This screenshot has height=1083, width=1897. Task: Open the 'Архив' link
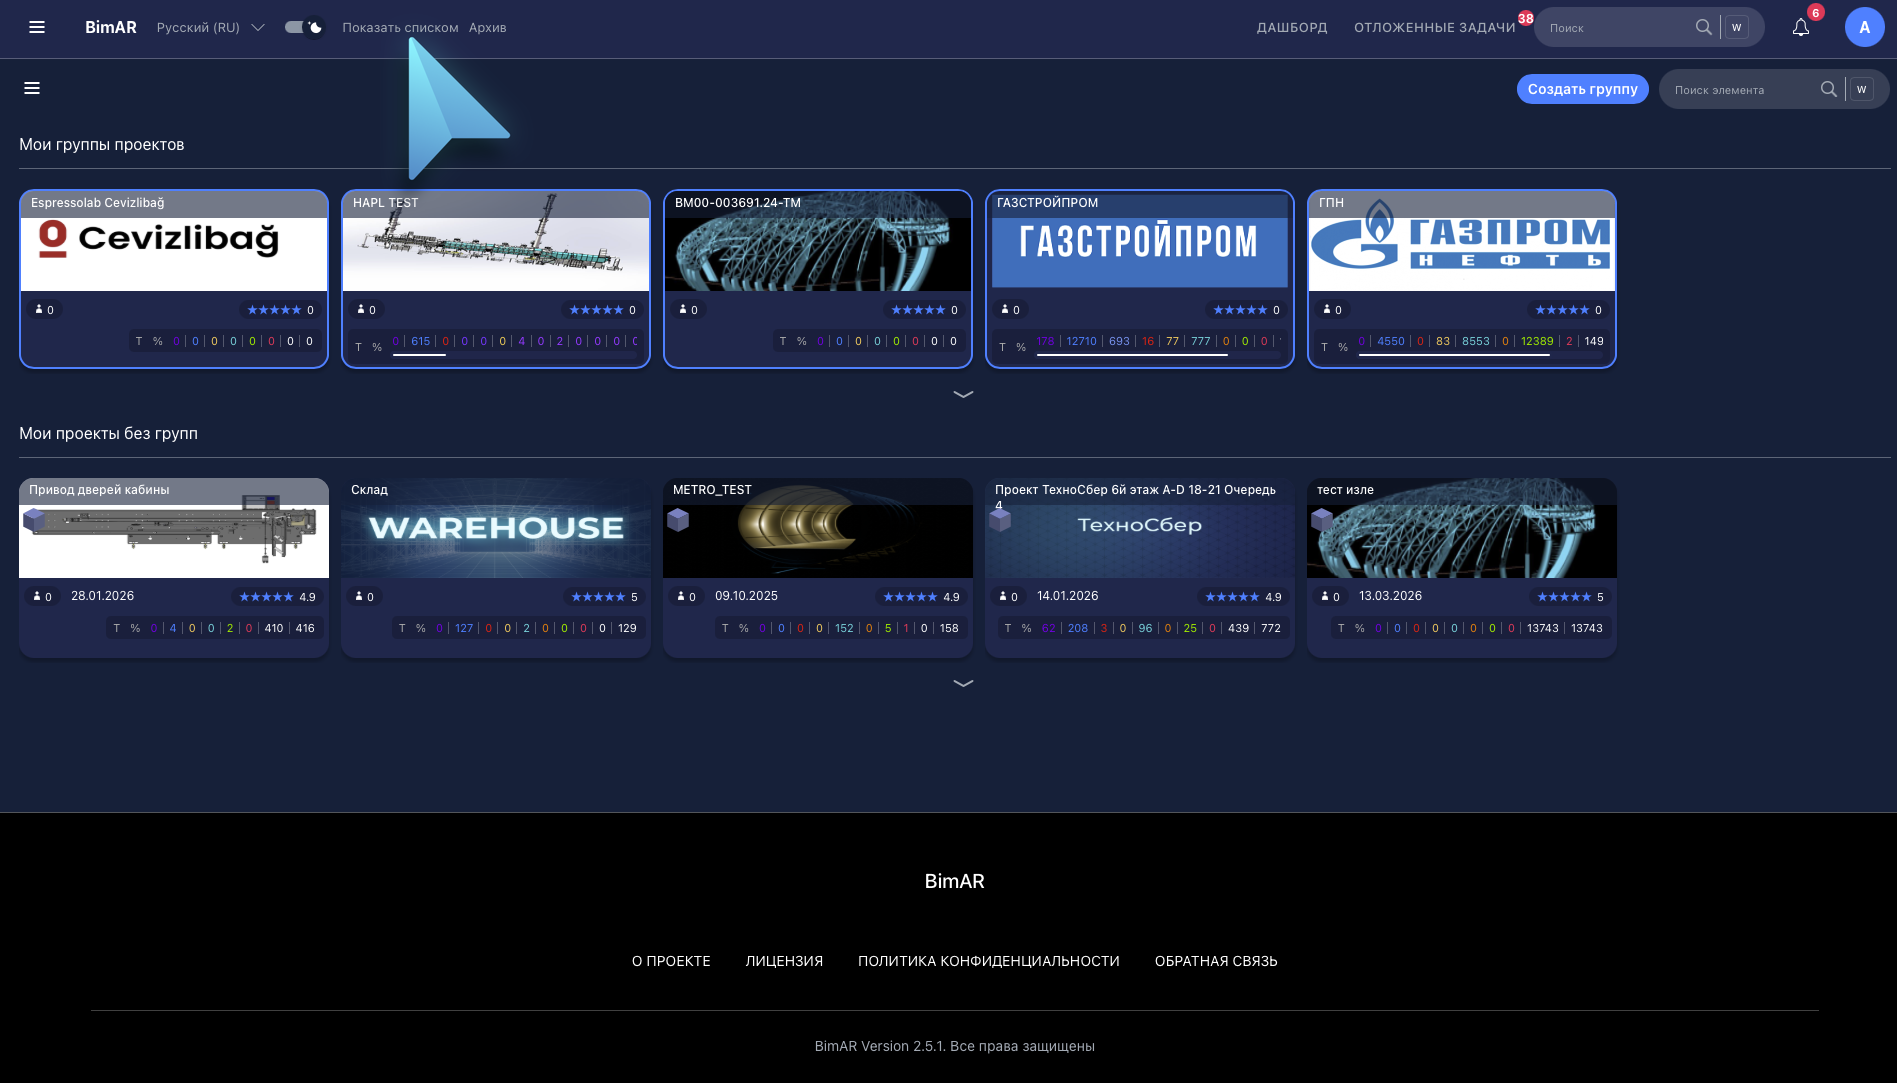(488, 27)
